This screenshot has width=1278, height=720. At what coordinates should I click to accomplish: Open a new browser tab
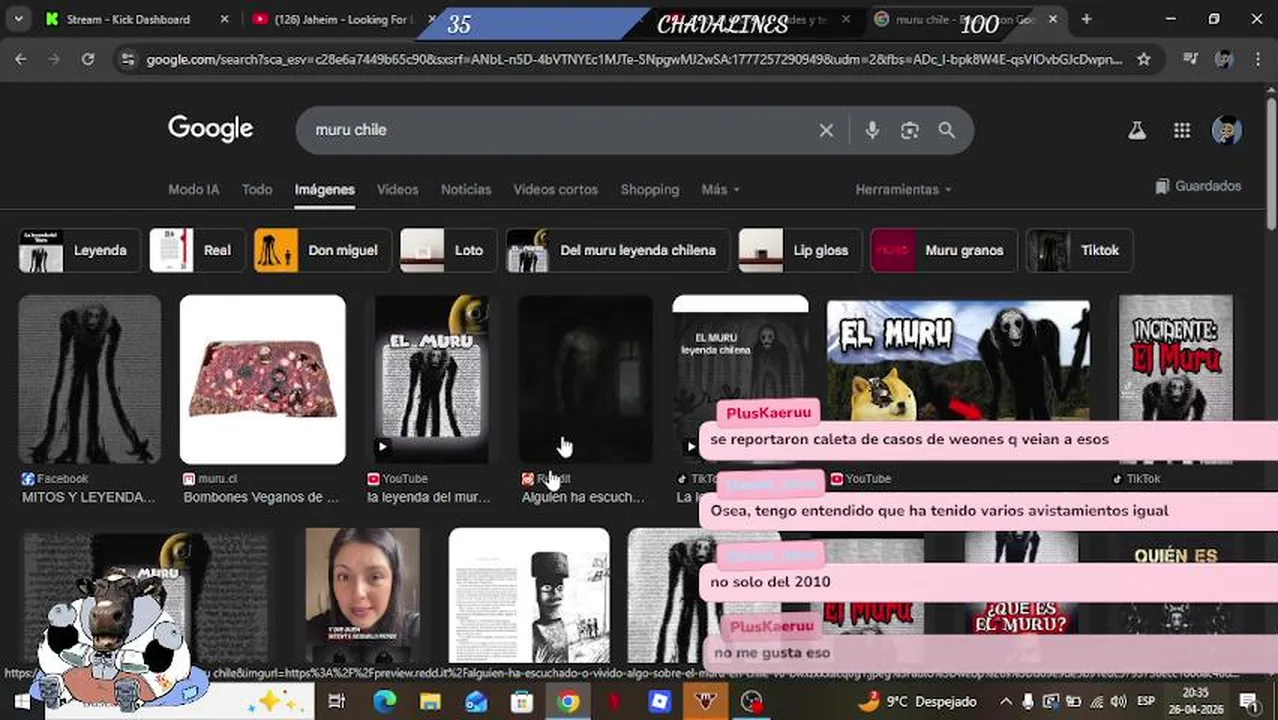coord(1086,19)
